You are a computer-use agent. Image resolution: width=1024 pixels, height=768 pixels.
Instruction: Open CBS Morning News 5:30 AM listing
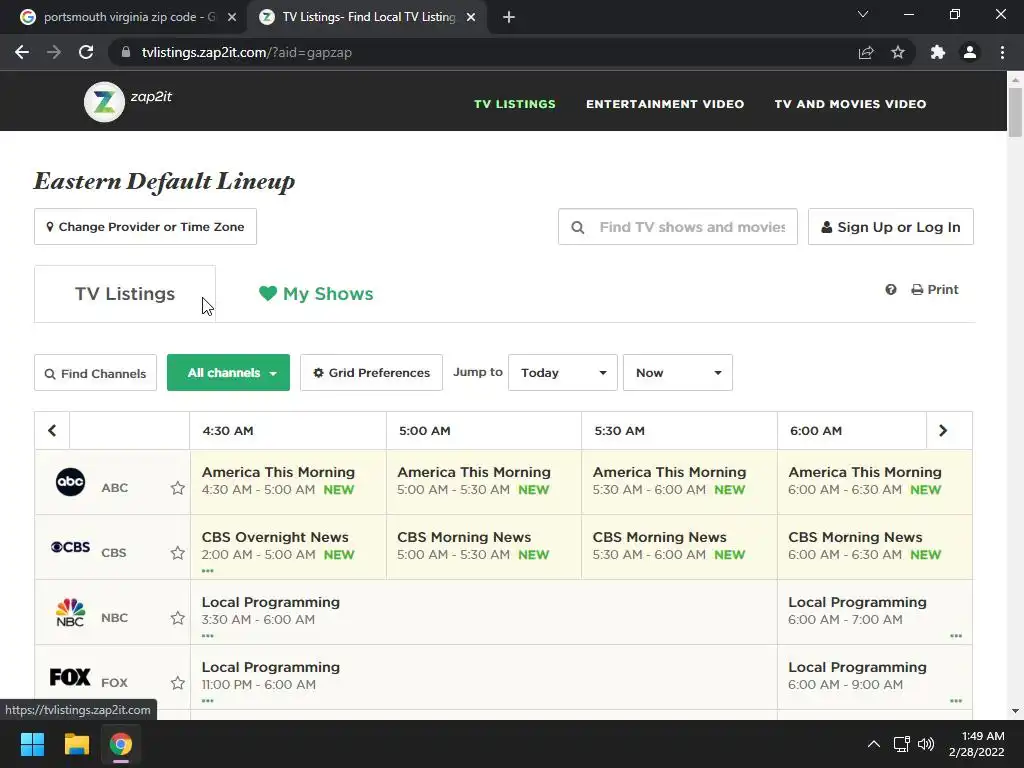pos(679,546)
